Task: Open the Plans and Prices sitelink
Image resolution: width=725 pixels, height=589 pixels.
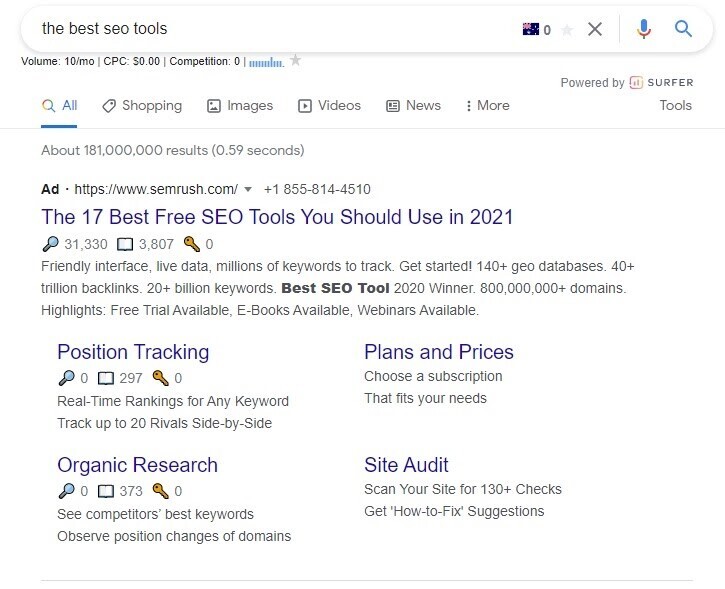Action: (x=439, y=352)
